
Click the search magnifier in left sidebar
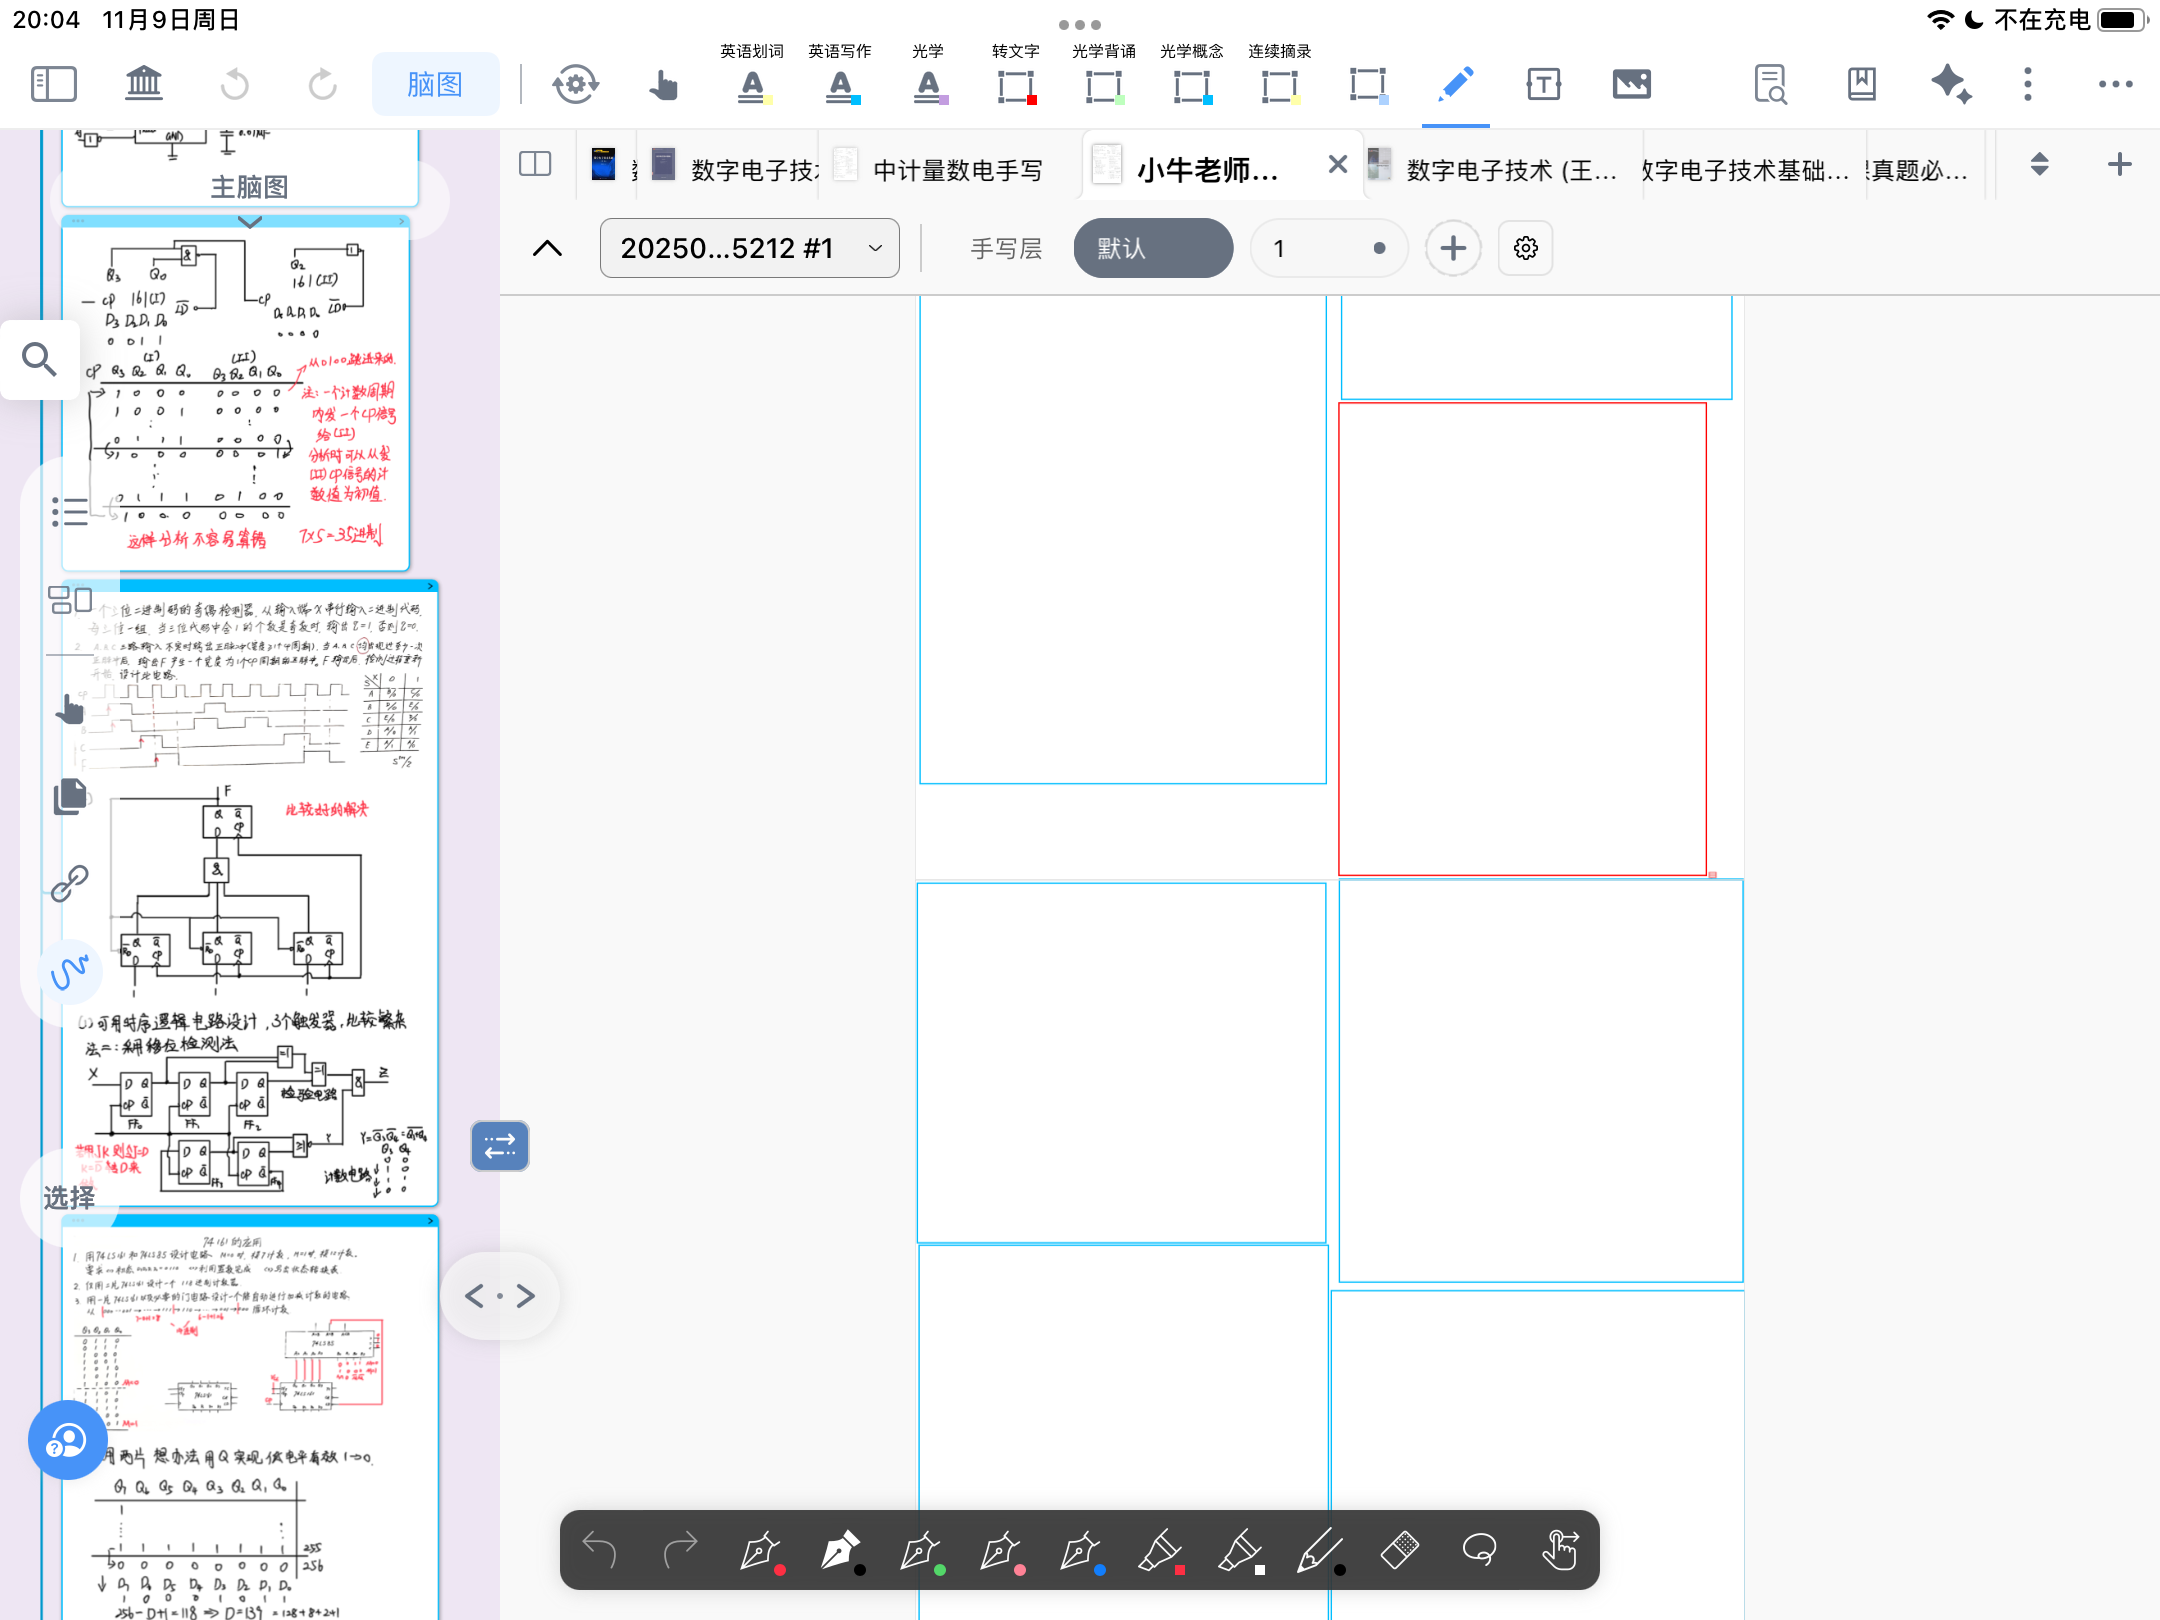40,359
